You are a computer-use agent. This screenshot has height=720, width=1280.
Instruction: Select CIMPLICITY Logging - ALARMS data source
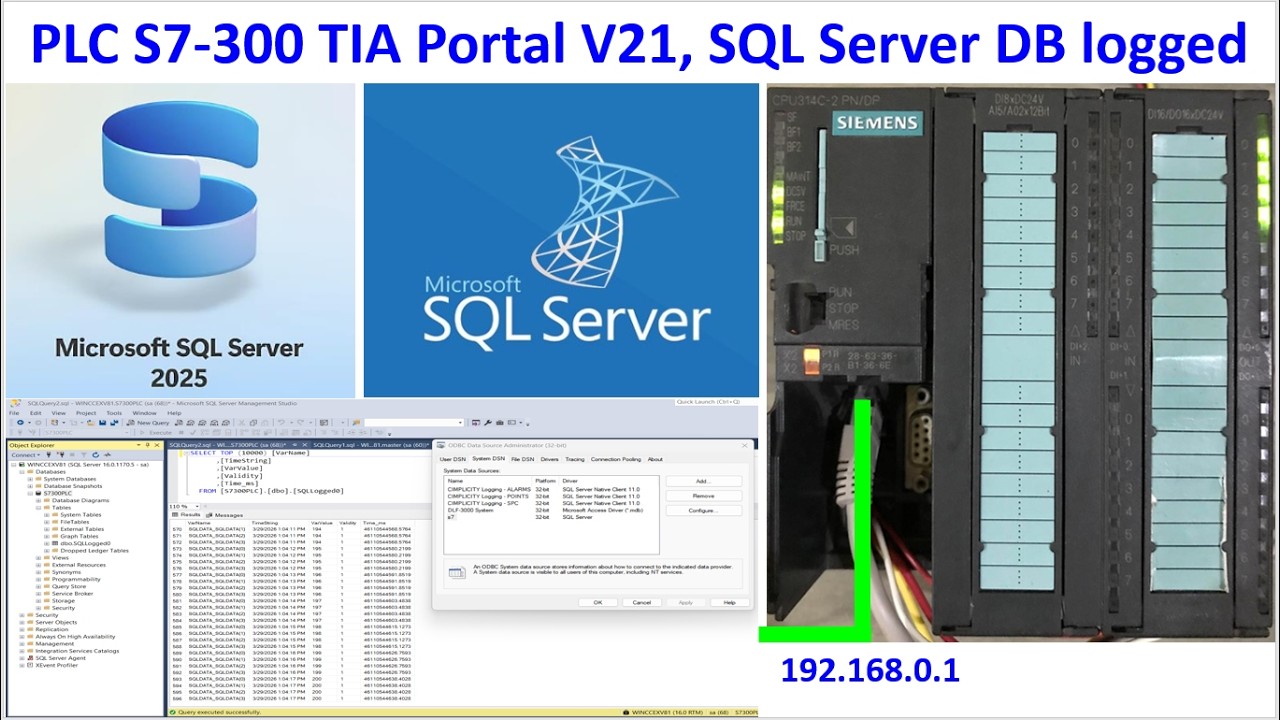point(551,489)
